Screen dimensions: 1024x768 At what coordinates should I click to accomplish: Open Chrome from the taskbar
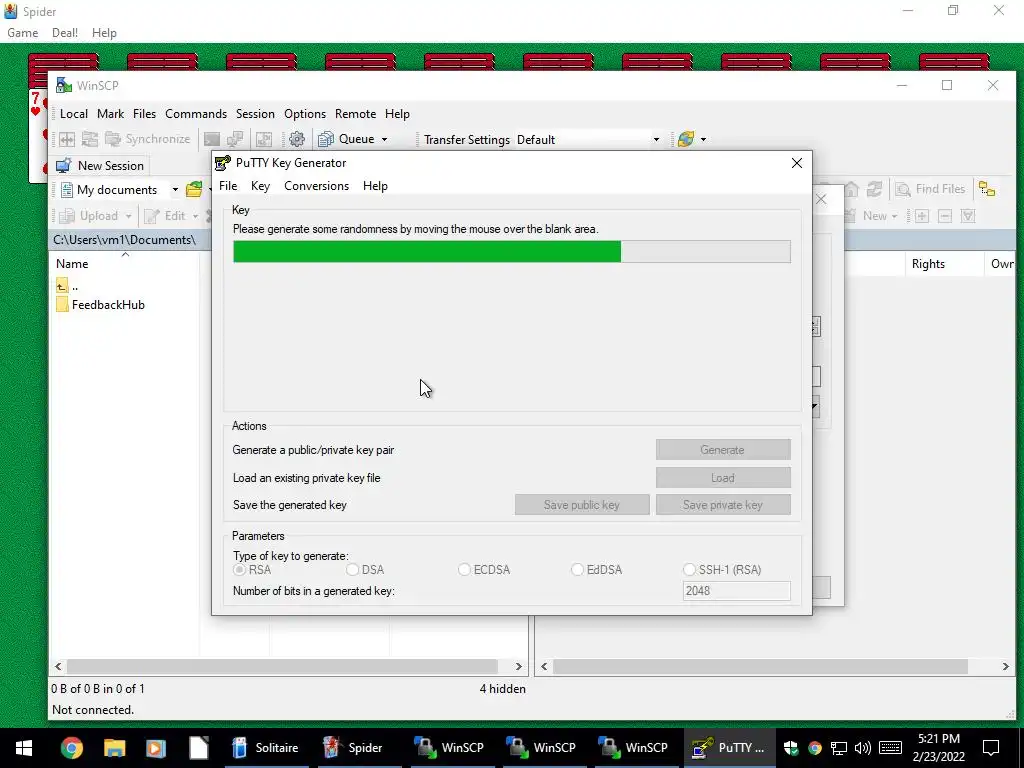point(72,748)
